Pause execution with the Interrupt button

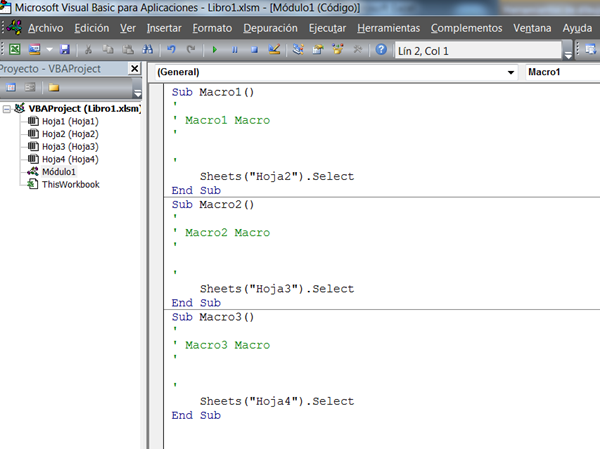(234, 49)
